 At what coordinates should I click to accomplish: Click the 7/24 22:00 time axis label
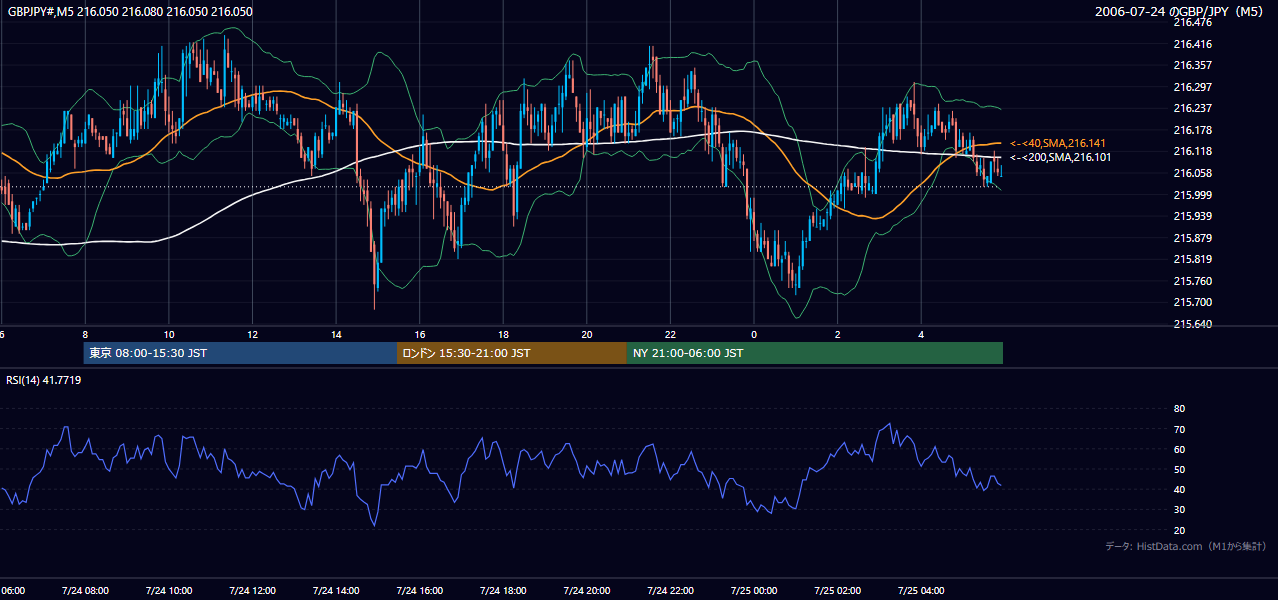(670, 591)
